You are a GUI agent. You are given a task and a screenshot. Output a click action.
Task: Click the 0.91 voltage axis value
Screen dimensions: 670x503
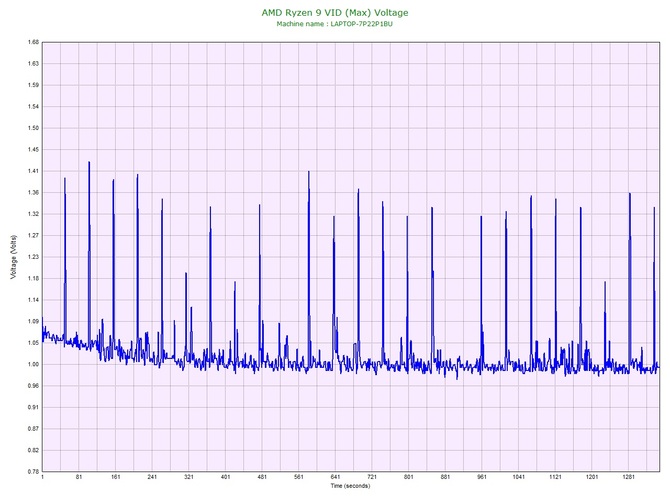[x=33, y=407]
